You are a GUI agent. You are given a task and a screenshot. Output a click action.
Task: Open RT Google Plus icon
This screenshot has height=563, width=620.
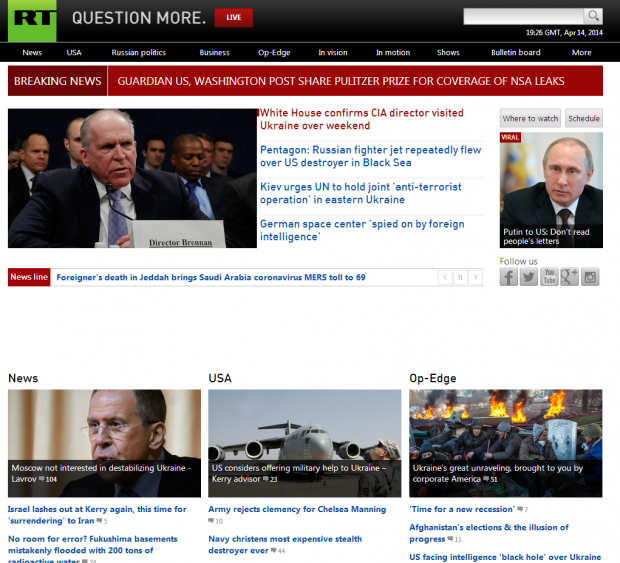pos(569,277)
